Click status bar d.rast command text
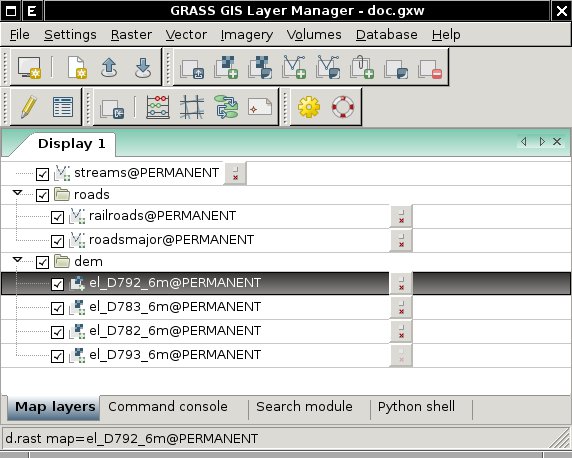 131,438
